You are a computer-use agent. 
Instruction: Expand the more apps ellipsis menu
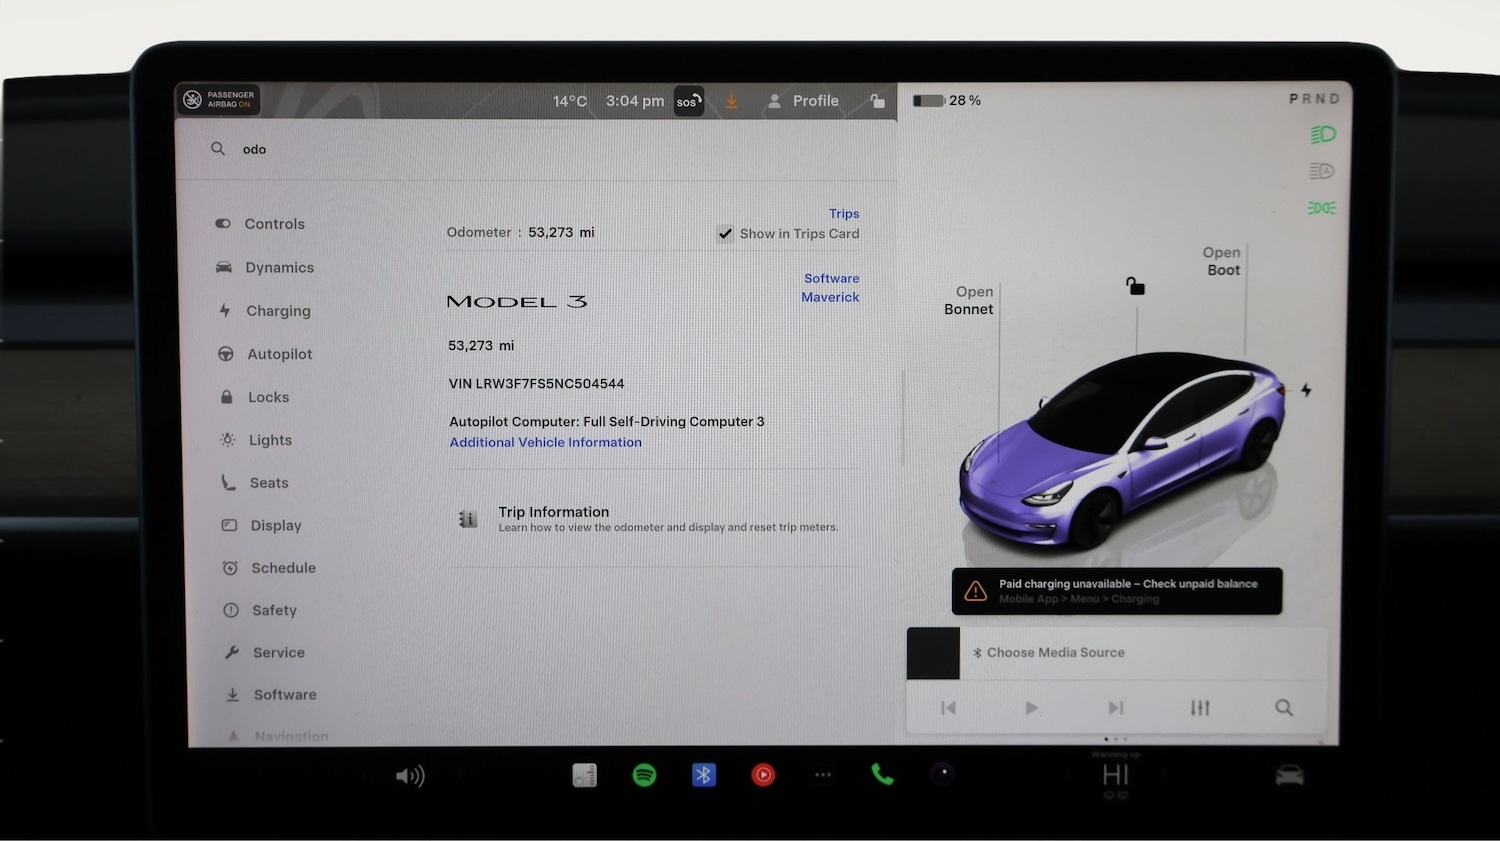click(822, 775)
